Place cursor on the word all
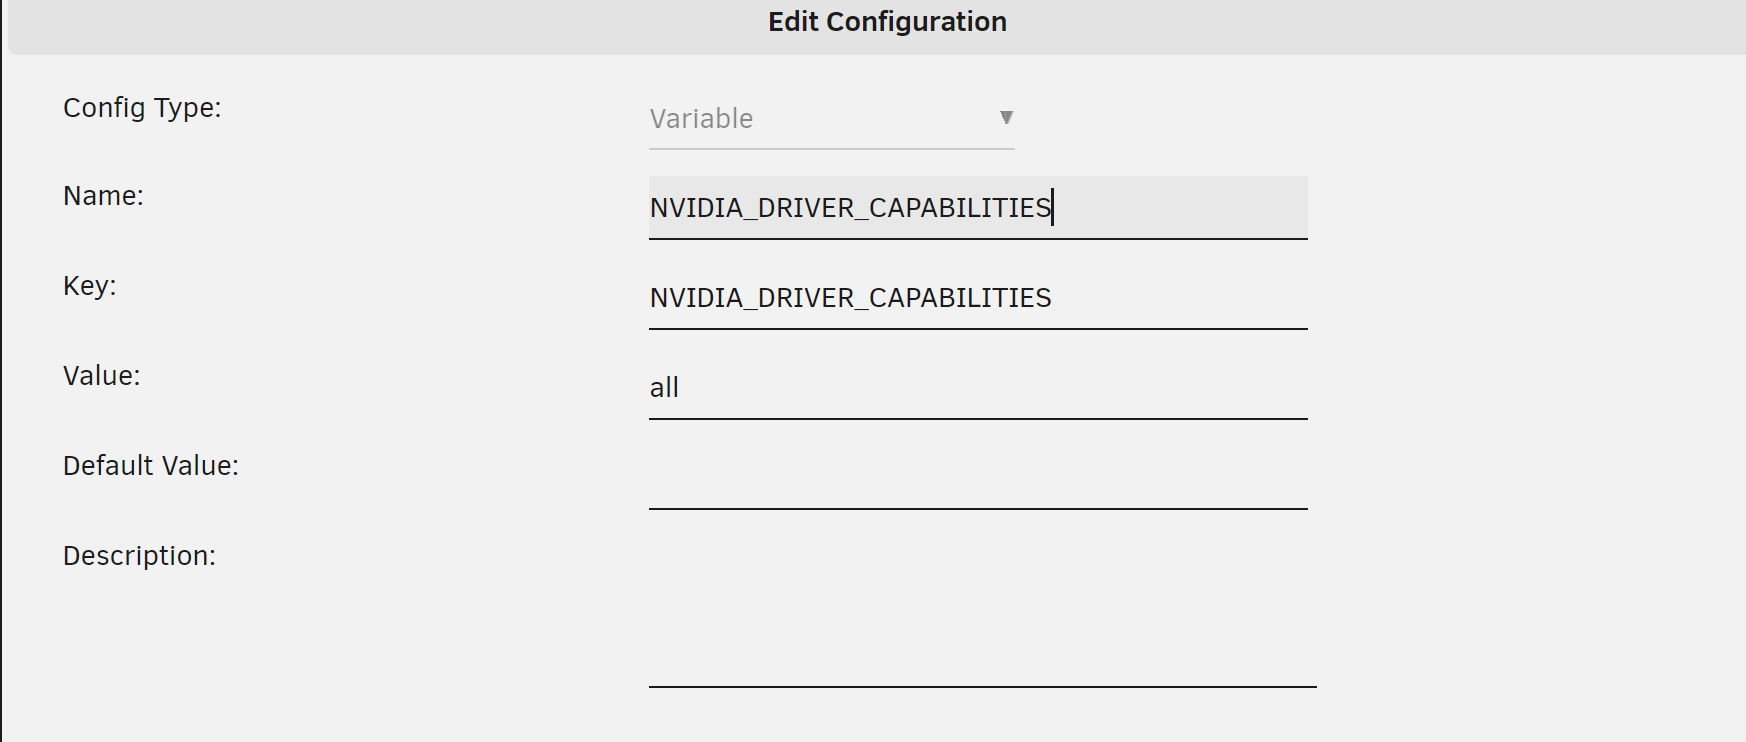 point(664,388)
